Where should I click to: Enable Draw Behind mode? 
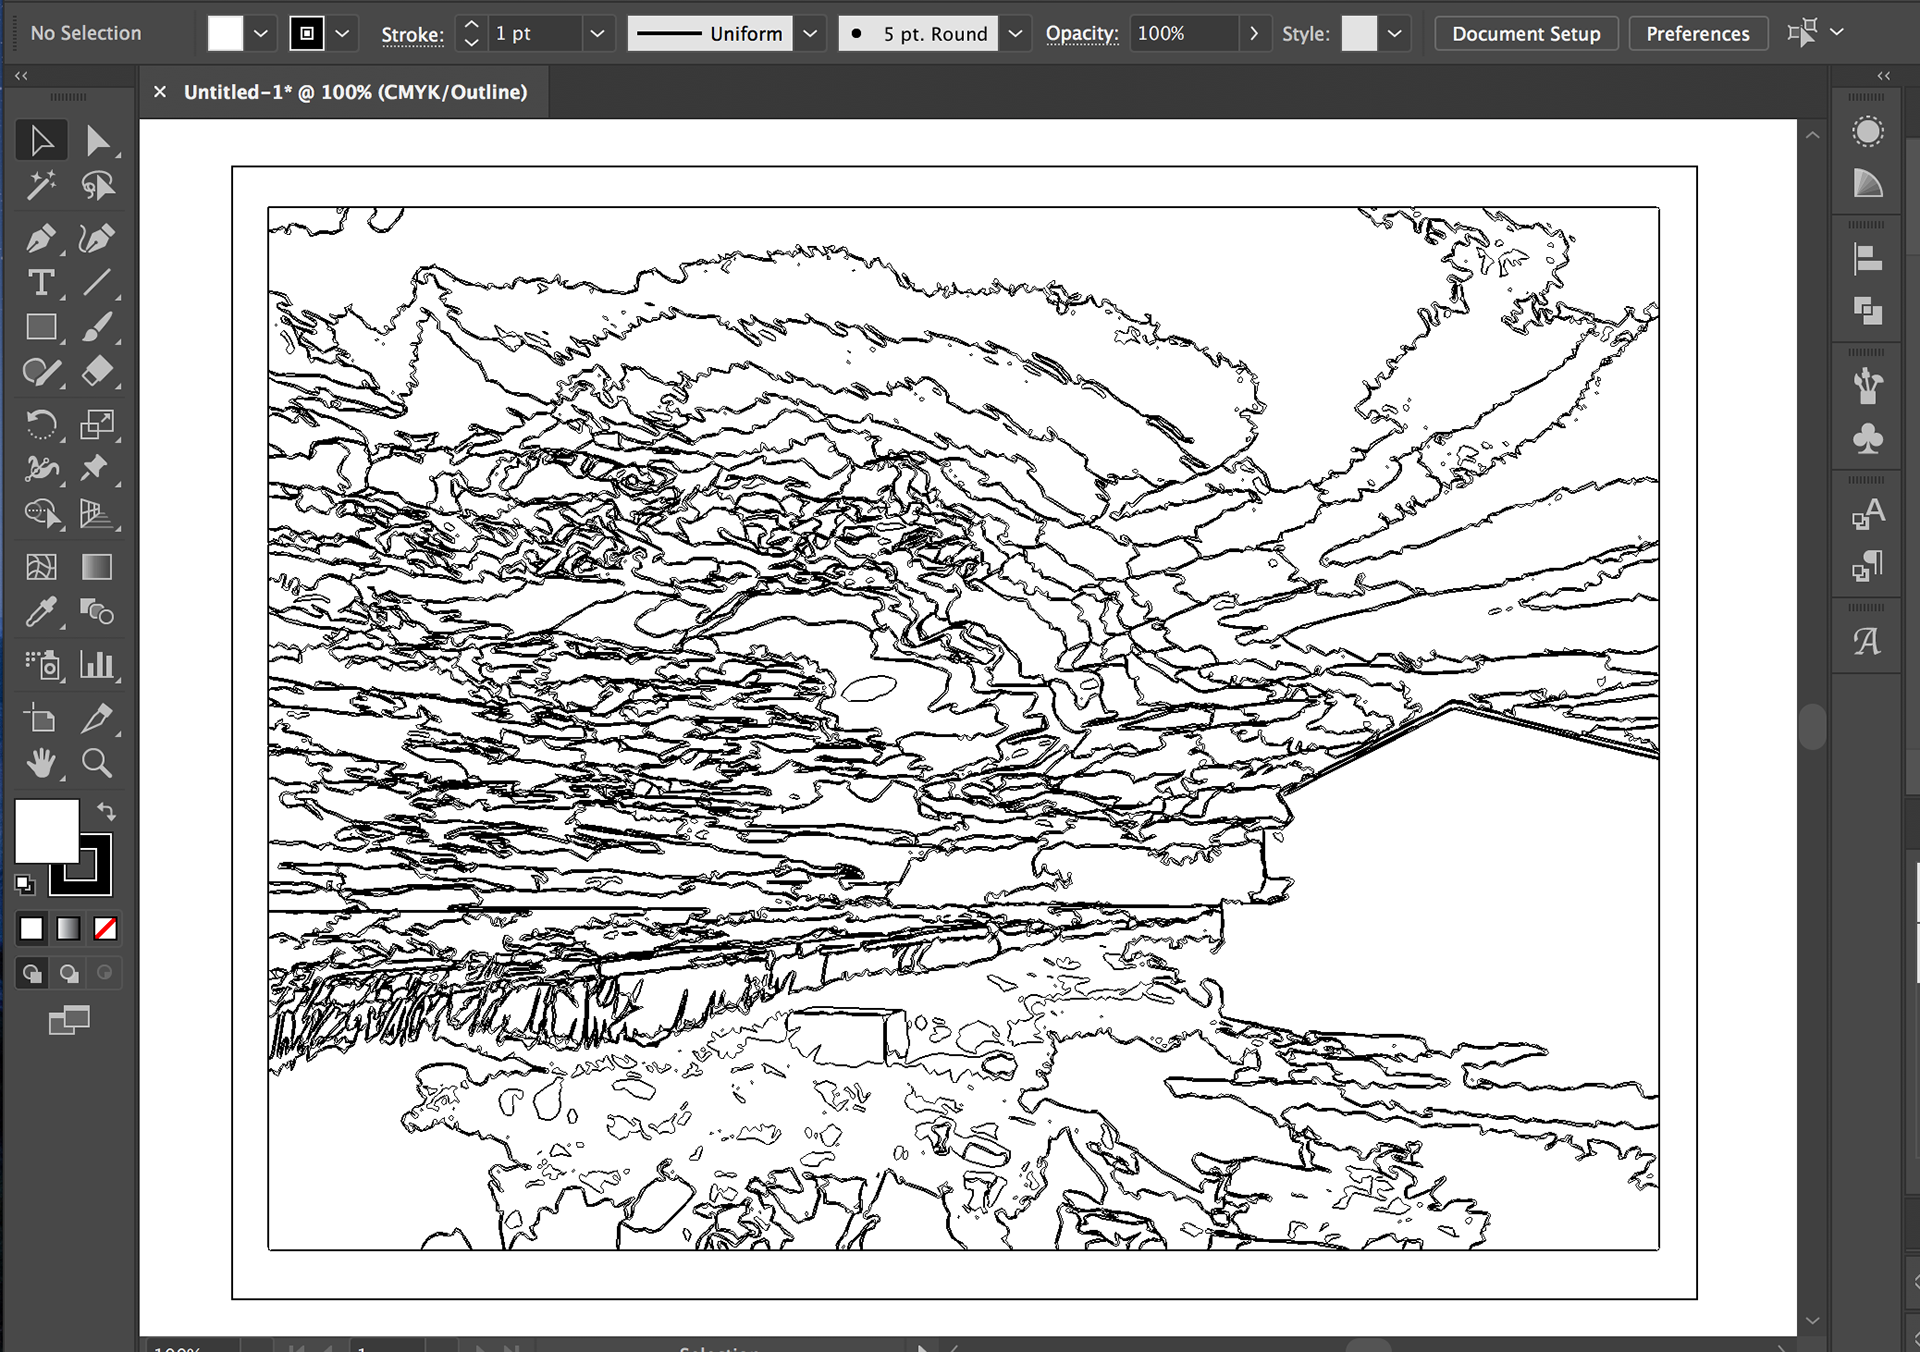tap(69, 973)
